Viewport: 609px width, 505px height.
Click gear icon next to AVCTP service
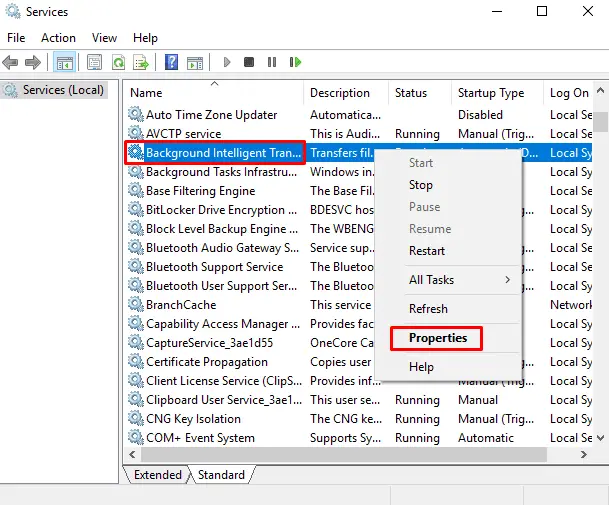pos(136,133)
